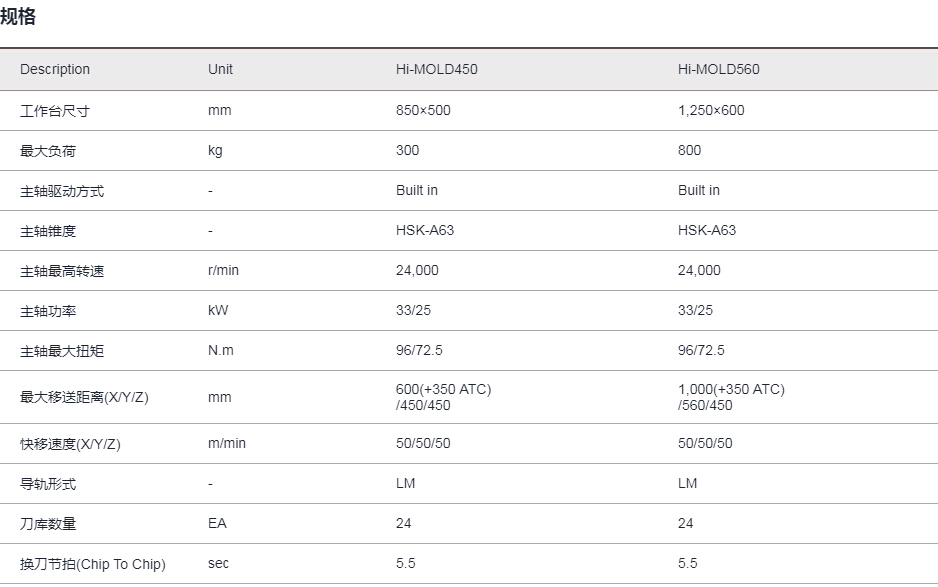Click the r/min unit cell
The width and height of the screenshot is (938, 587).
click(x=223, y=270)
